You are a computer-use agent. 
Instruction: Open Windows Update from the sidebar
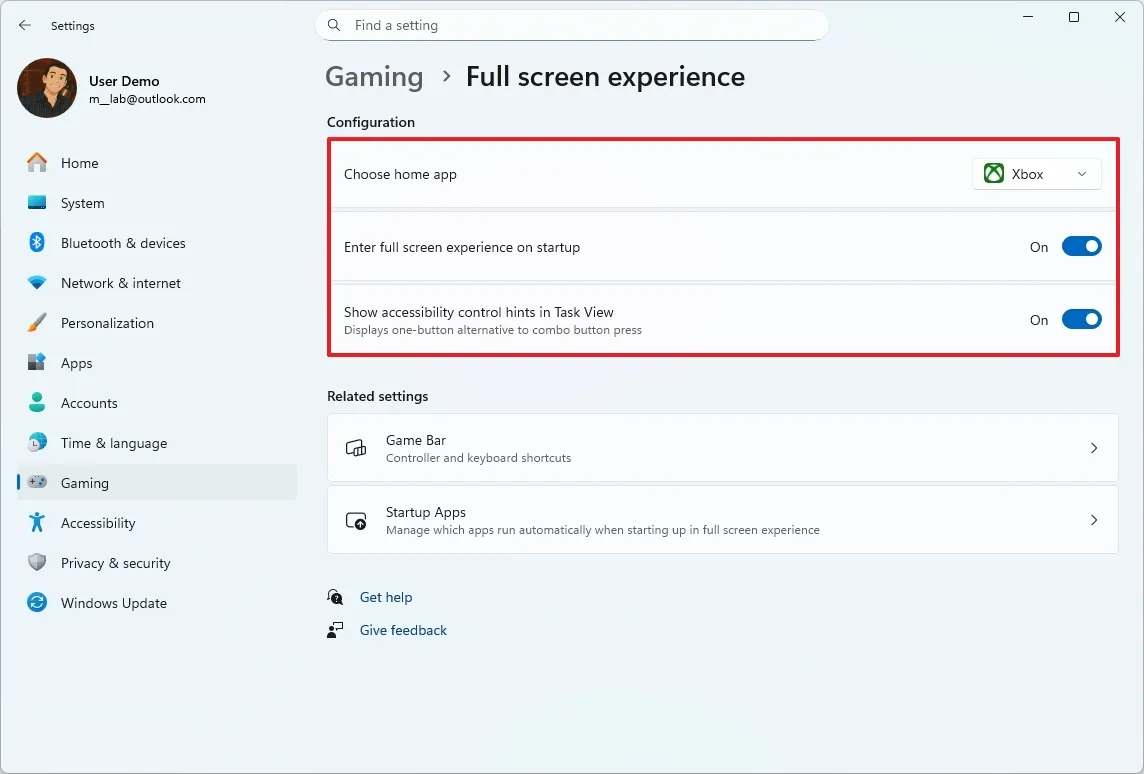pyautogui.click(x=114, y=603)
